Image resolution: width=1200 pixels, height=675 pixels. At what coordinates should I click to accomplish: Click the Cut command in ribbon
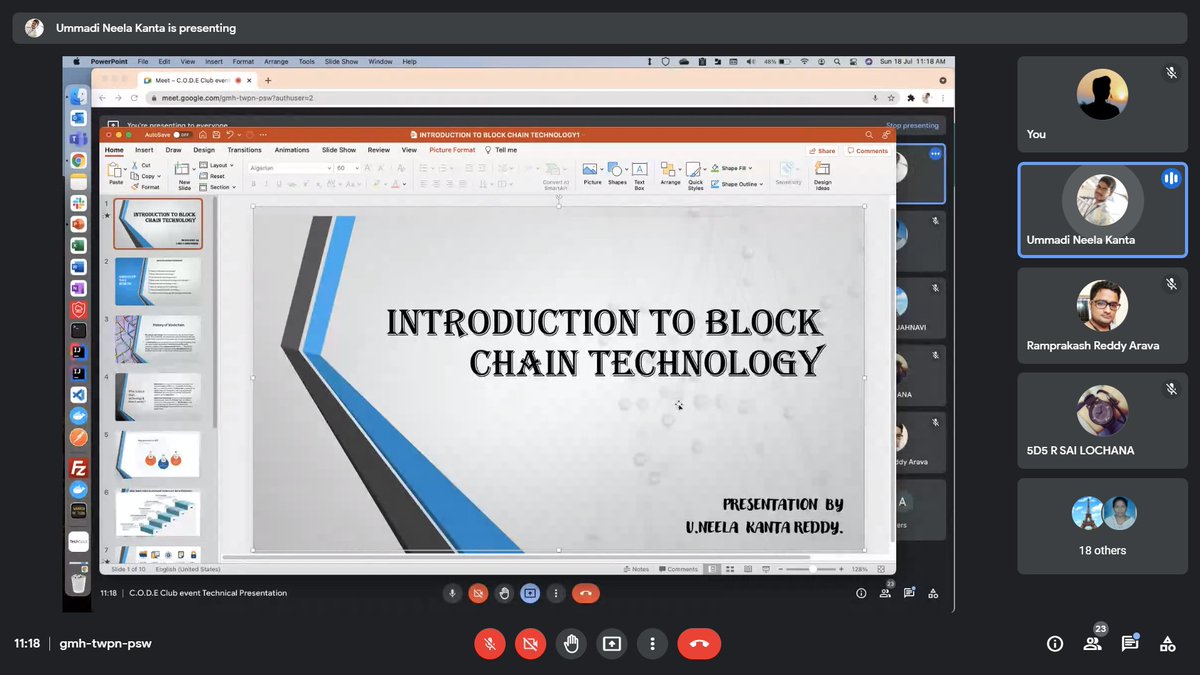coord(141,165)
